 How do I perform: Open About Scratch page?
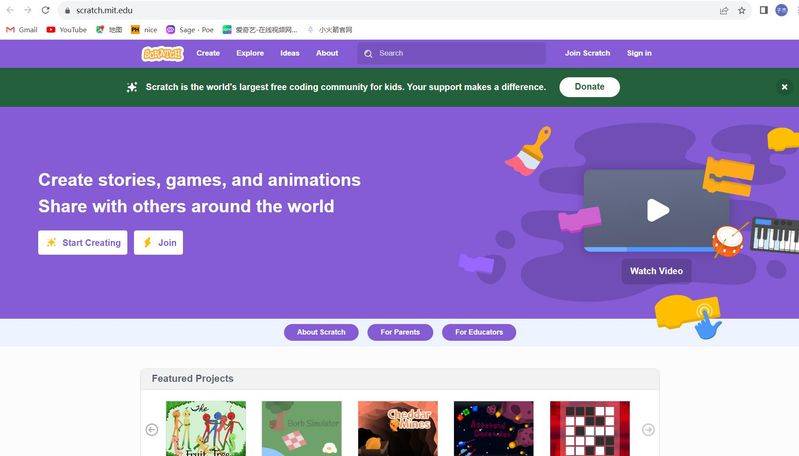tap(321, 332)
